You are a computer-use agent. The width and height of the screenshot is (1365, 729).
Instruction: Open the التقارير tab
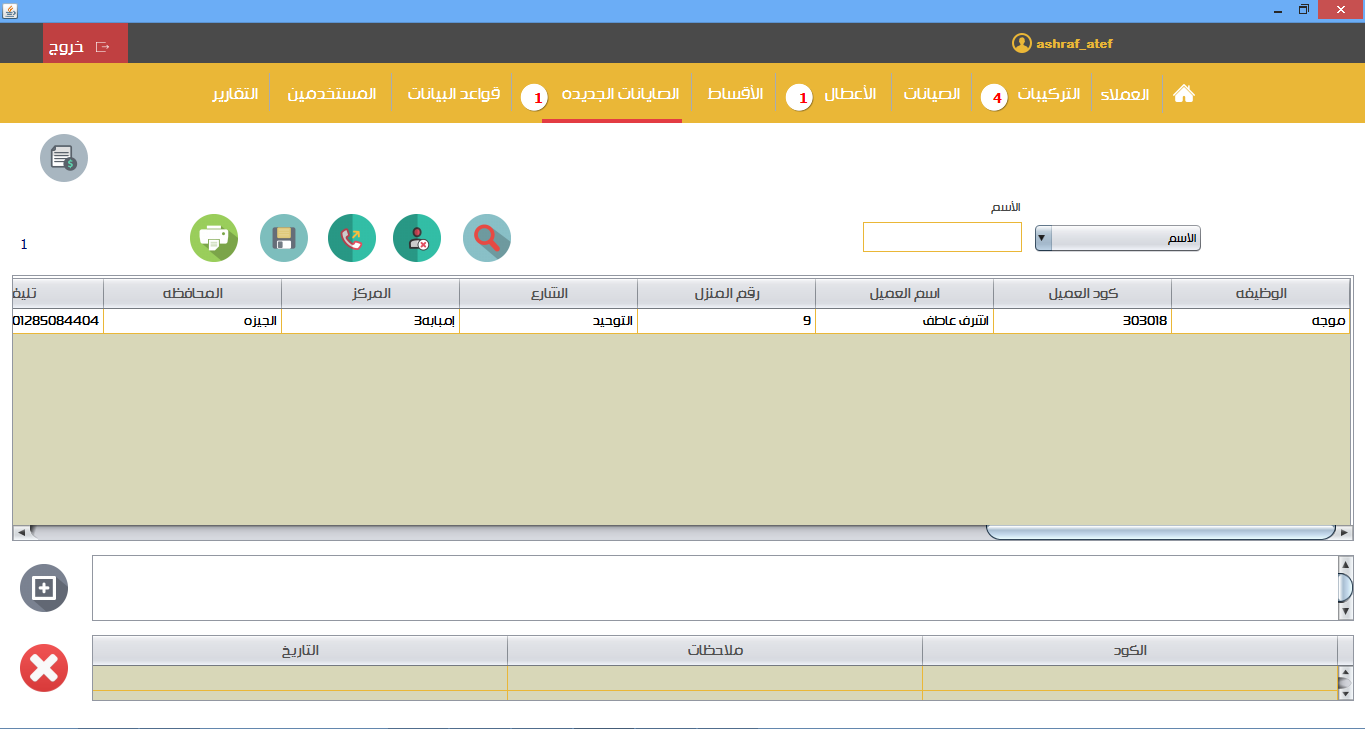point(235,94)
